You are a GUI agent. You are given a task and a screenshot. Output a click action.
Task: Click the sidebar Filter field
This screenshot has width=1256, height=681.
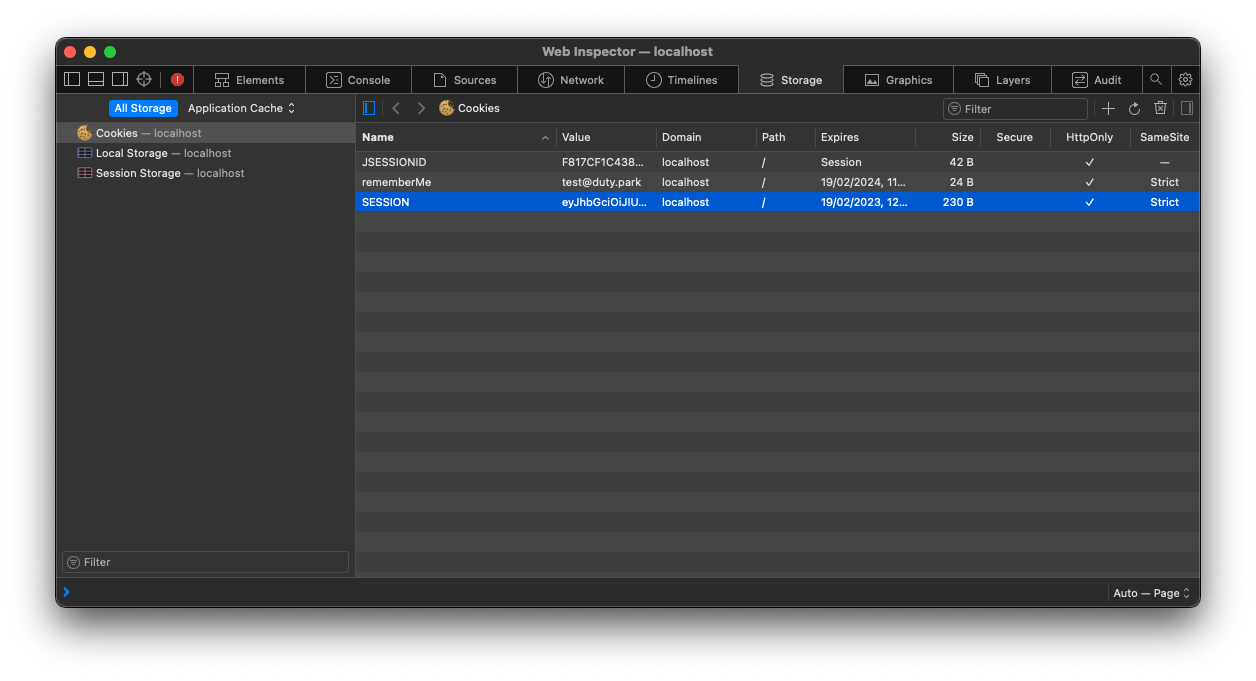(205, 562)
